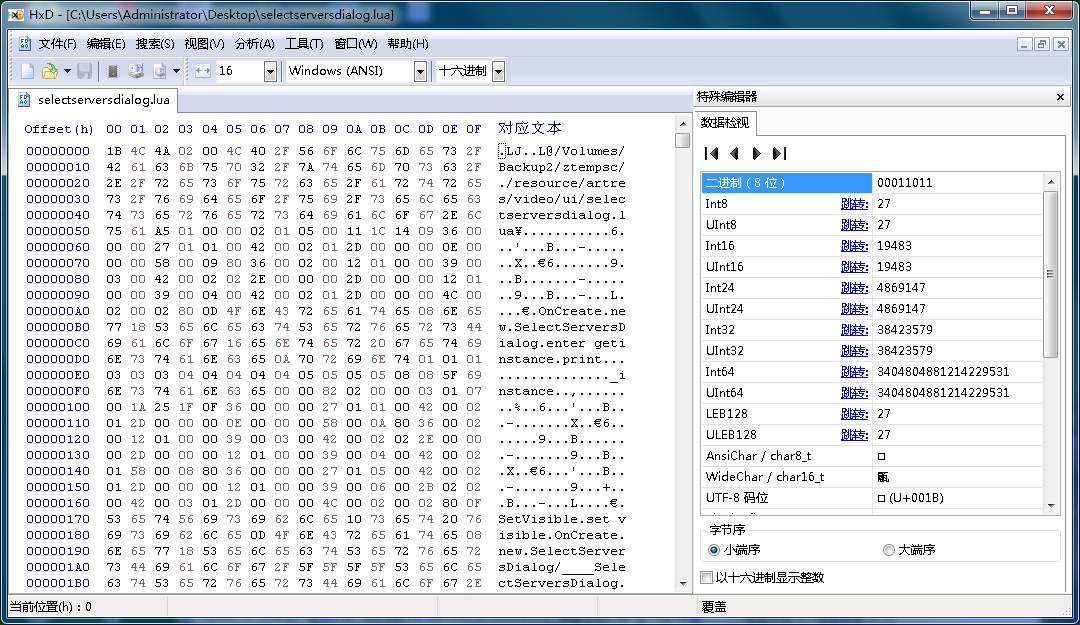Click 跳转 link next to Int16

(854, 246)
